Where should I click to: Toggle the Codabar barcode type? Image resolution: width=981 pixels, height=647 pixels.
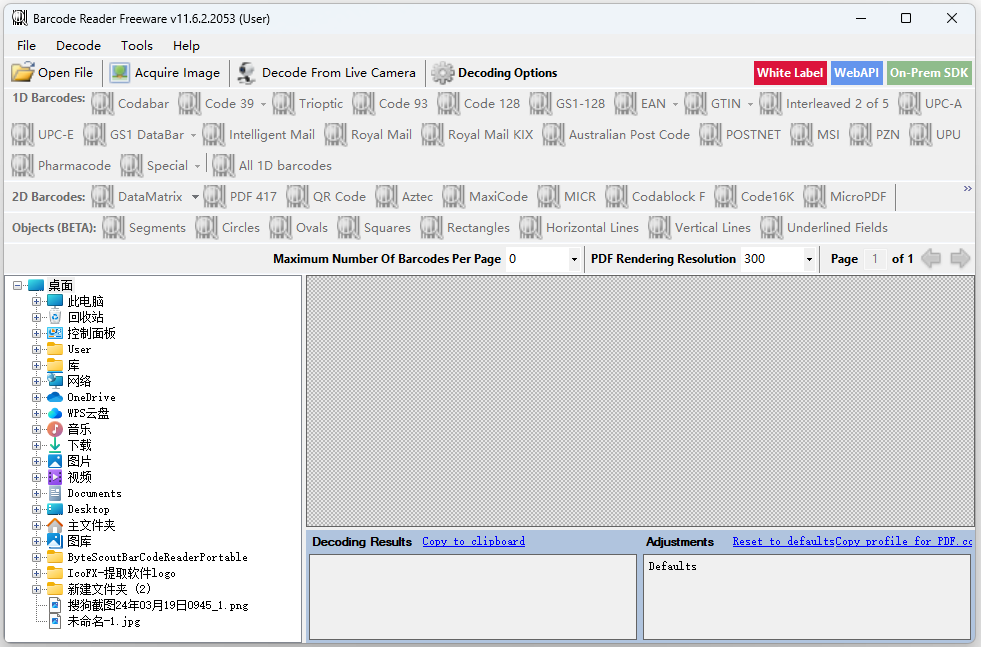[130, 103]
